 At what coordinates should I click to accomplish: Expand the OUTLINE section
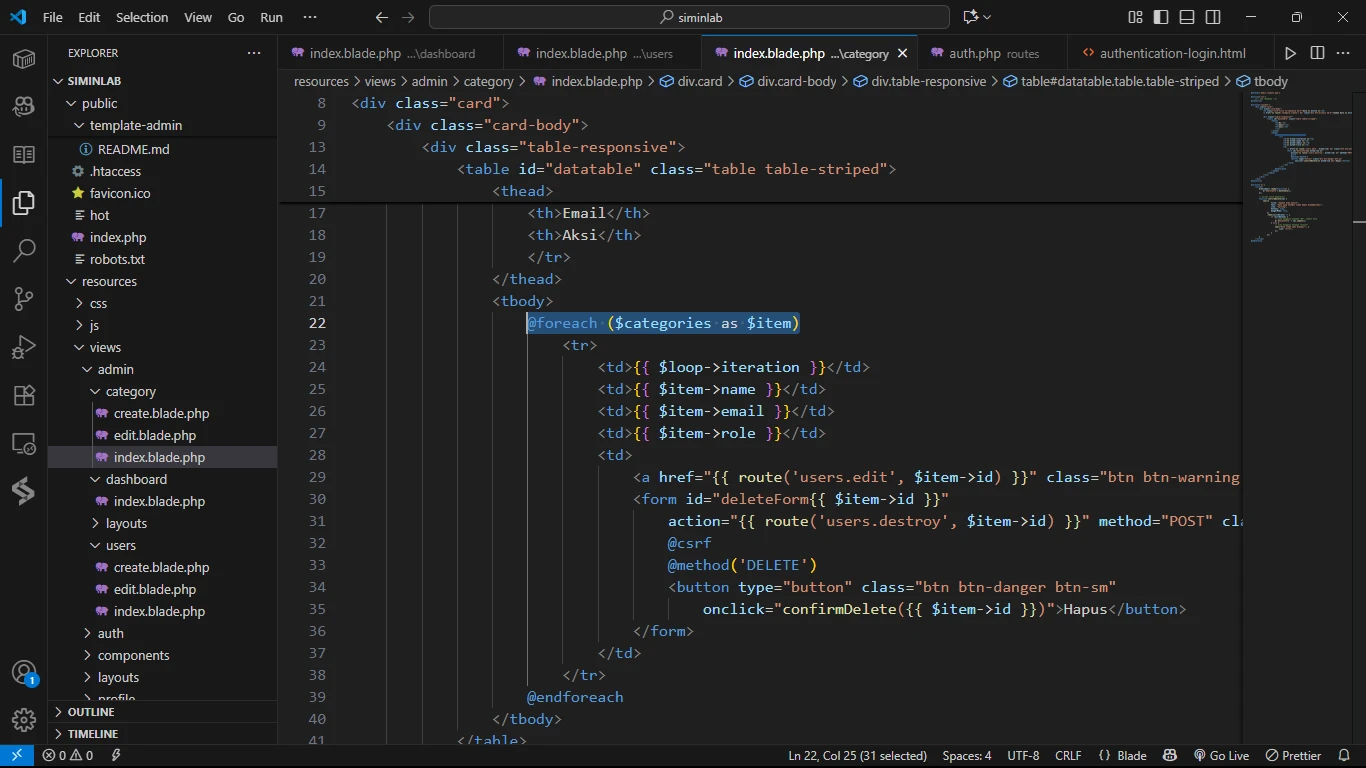click(x=91, y=712)
